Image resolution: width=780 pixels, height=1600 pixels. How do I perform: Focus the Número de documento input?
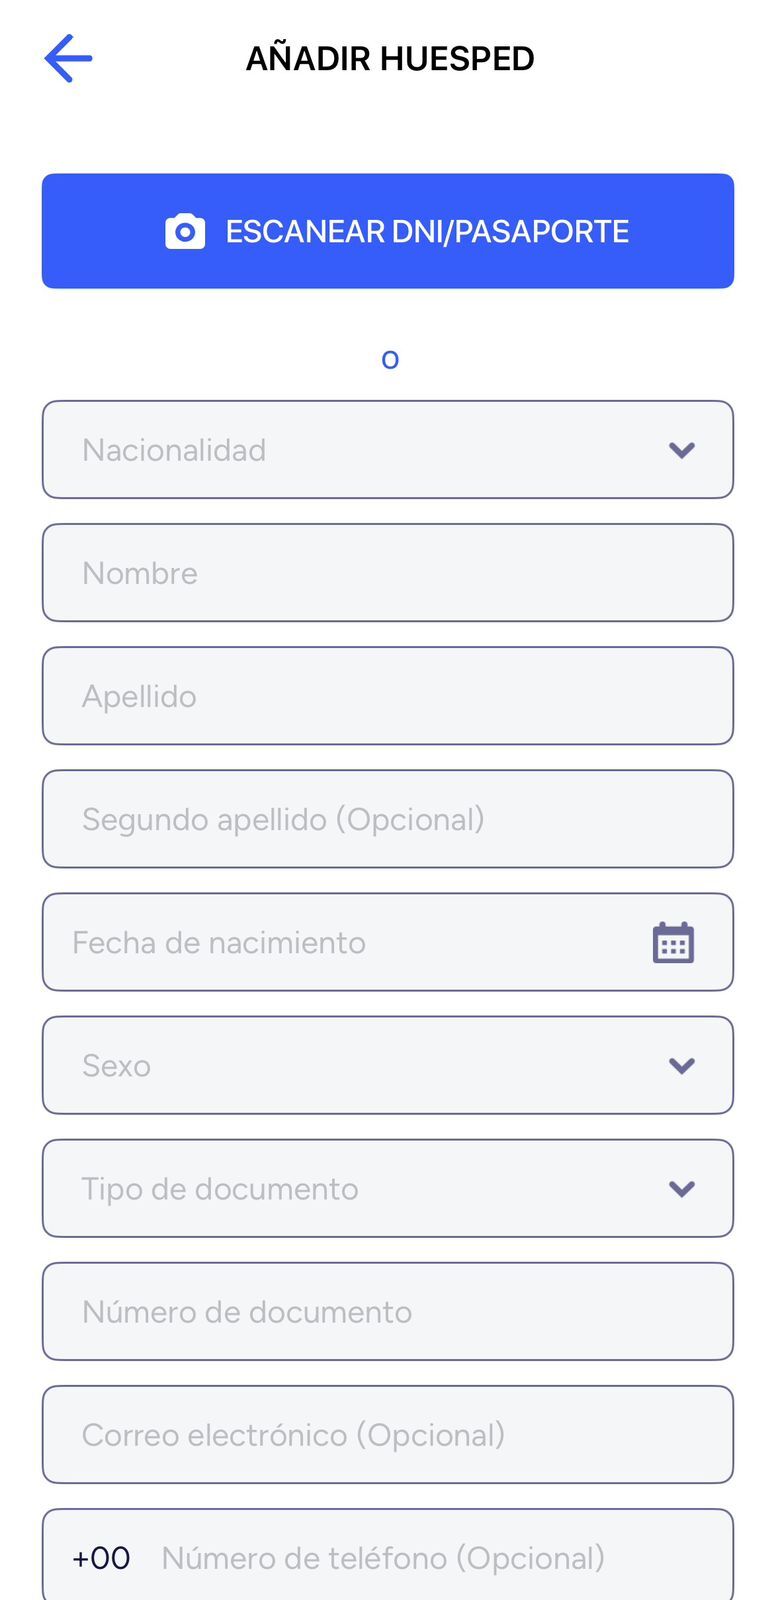388,1312
